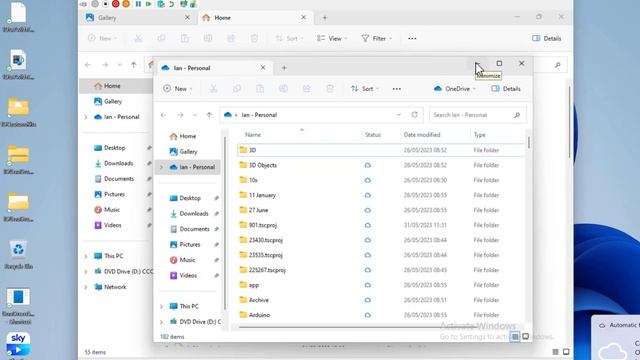Open See more options in Ian - Personal toolbar
Viewport: 640px width, 360px height.
pyautogui.click(x=396, y=89)
